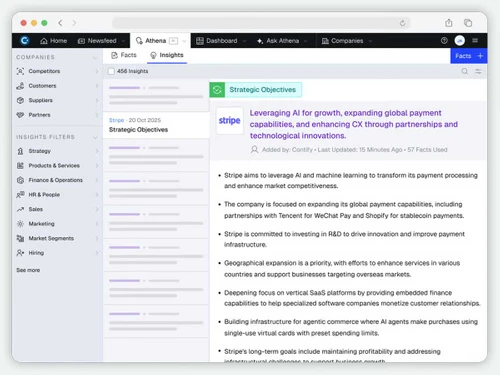Screen dimensions: 500x375
Task: Click the browser share icon
Action: click(x=449, y=23)
